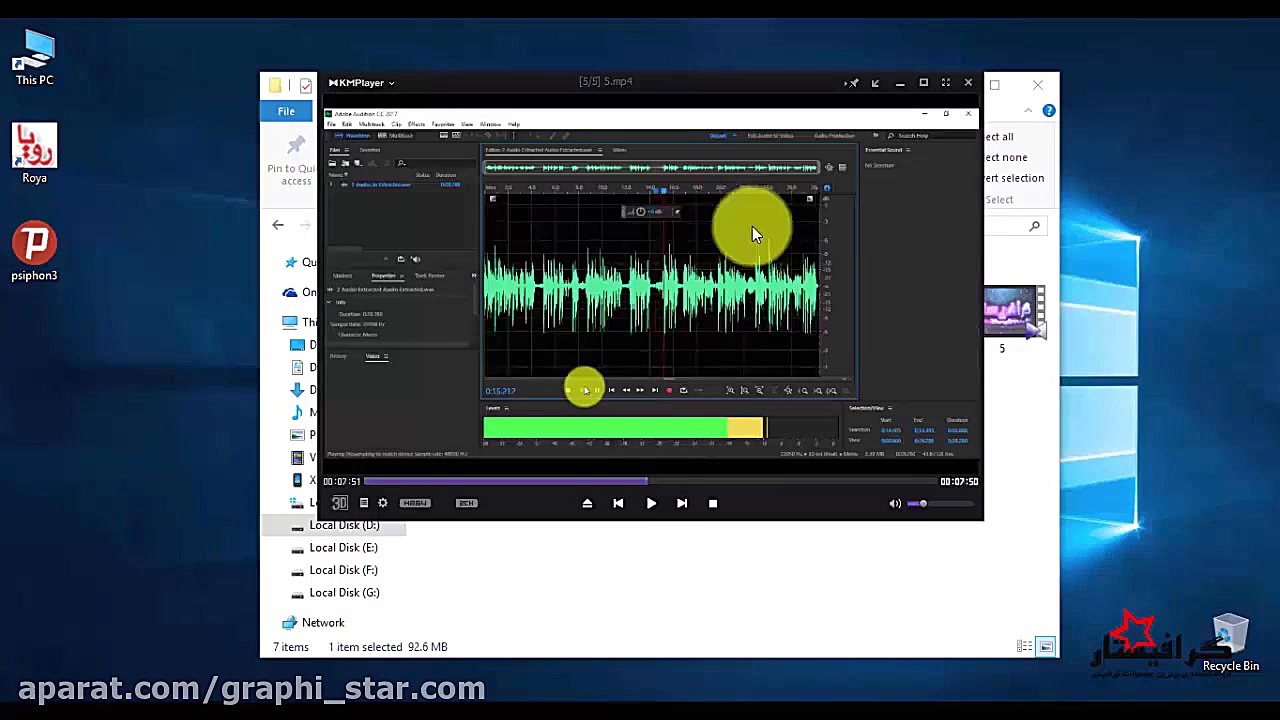
Task: Click the H264 codec badge in KMPlayer
Action: click(x=415, y=503)
